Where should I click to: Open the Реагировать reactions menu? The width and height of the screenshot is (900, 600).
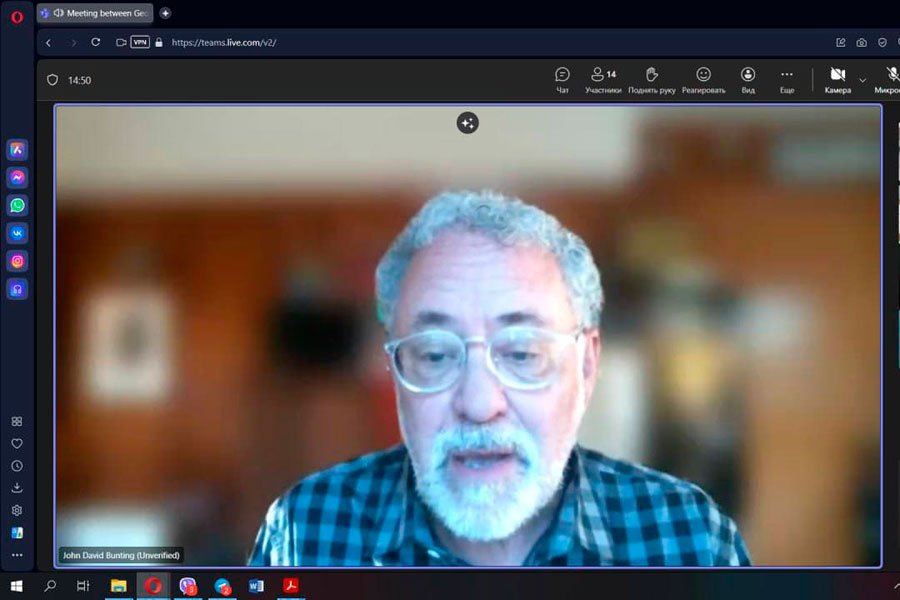click(x=703, y=79)
